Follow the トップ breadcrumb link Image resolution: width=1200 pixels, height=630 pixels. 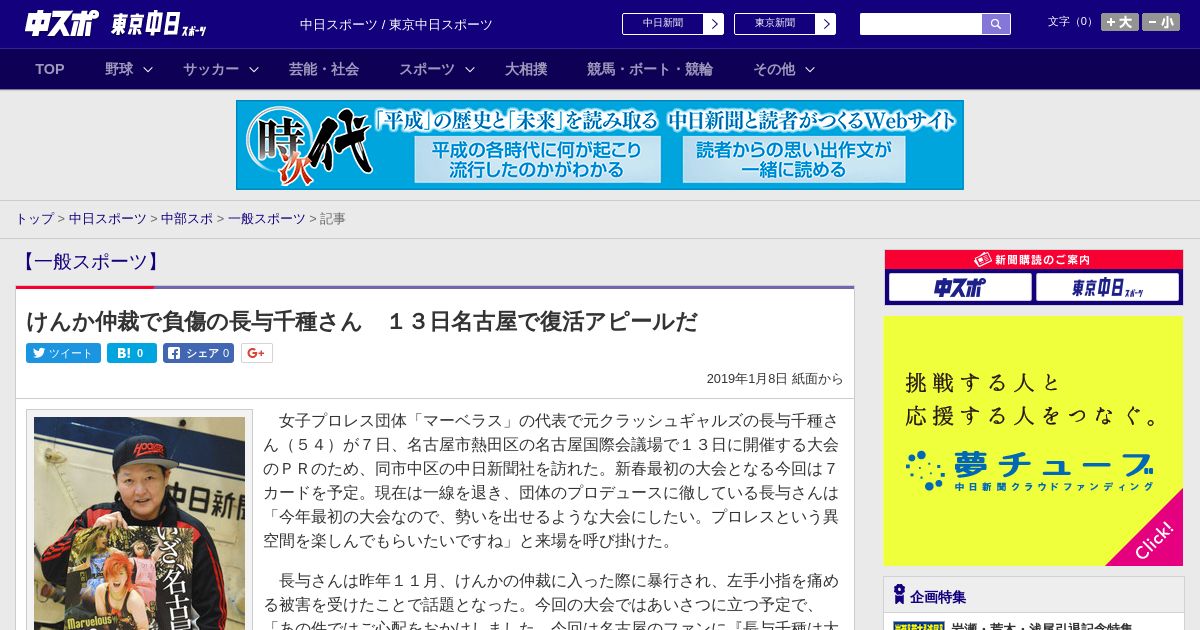[34, 218]
